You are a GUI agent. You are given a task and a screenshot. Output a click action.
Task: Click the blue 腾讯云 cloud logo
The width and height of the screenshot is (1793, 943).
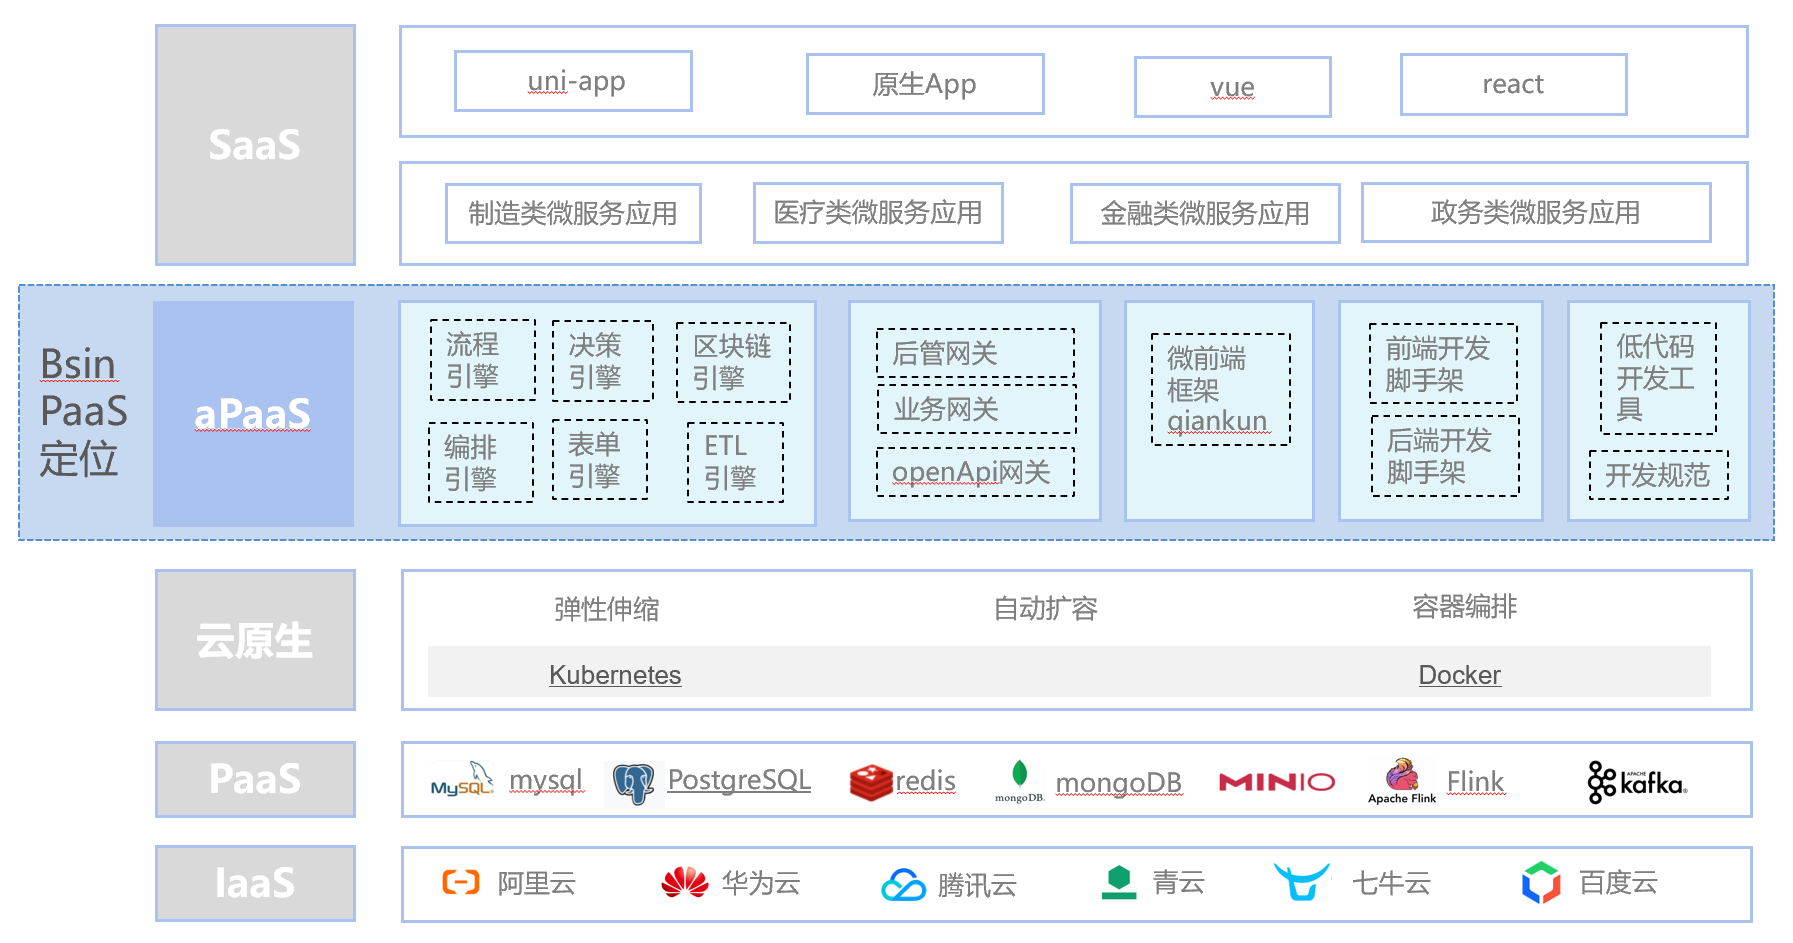coord(904,885)
